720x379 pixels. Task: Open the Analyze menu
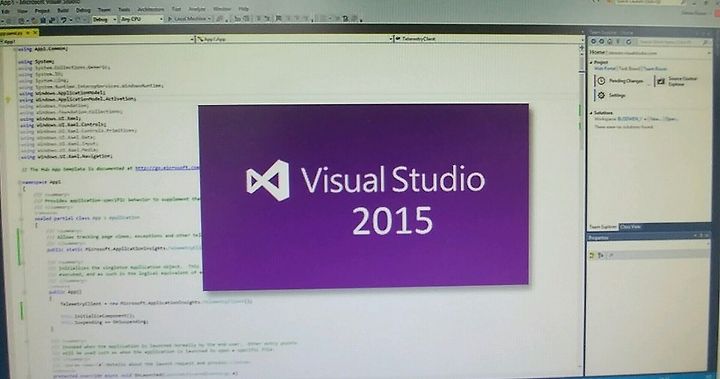click(197, 9)
